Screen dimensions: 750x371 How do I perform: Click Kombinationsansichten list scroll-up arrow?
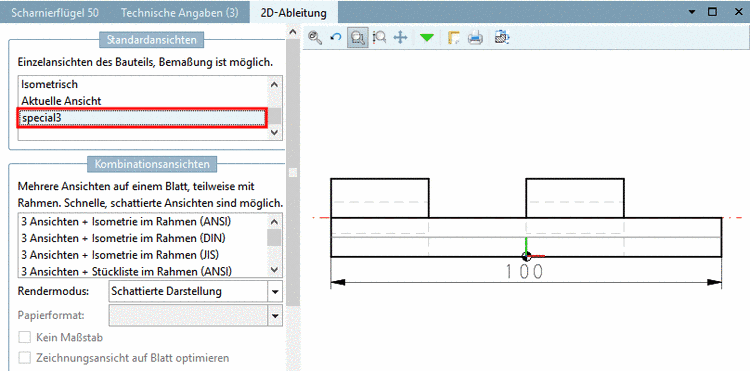click(x=275, y=222)
